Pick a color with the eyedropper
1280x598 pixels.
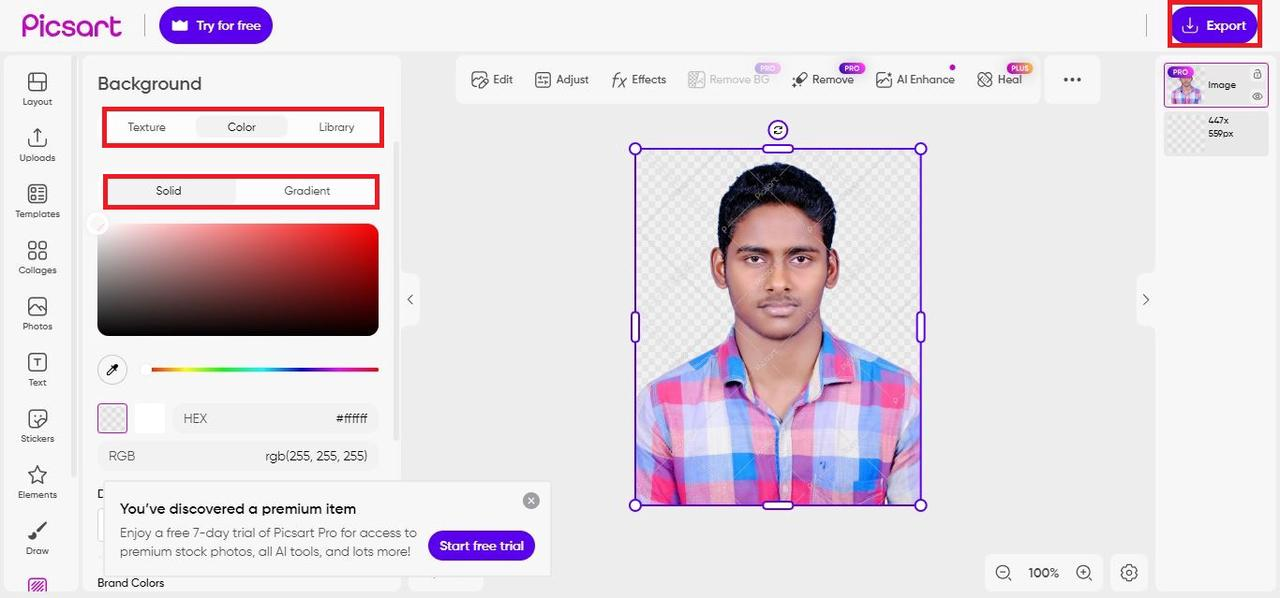(x=112, y=370)
